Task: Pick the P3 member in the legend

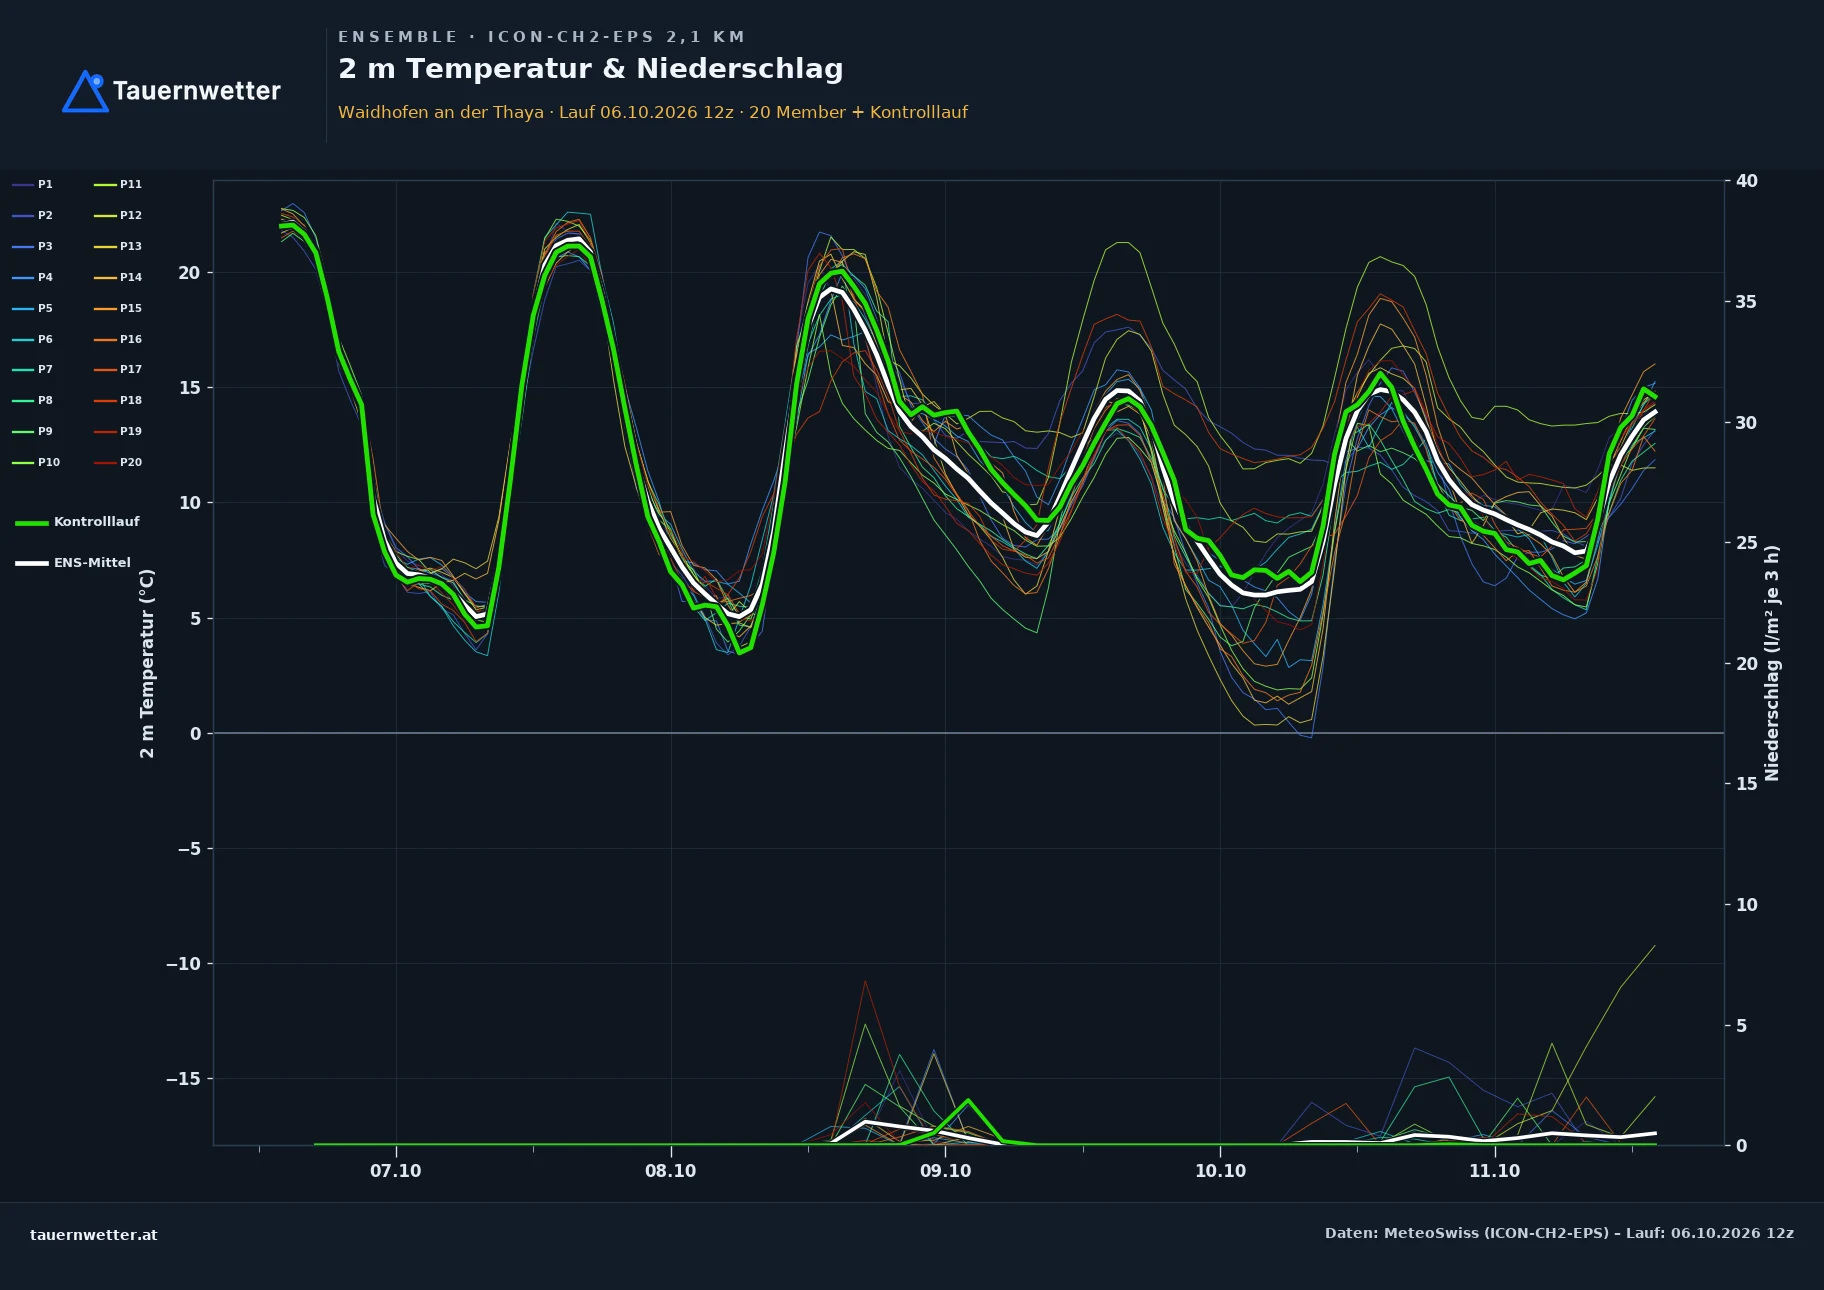Action: [x=33, y=246]
